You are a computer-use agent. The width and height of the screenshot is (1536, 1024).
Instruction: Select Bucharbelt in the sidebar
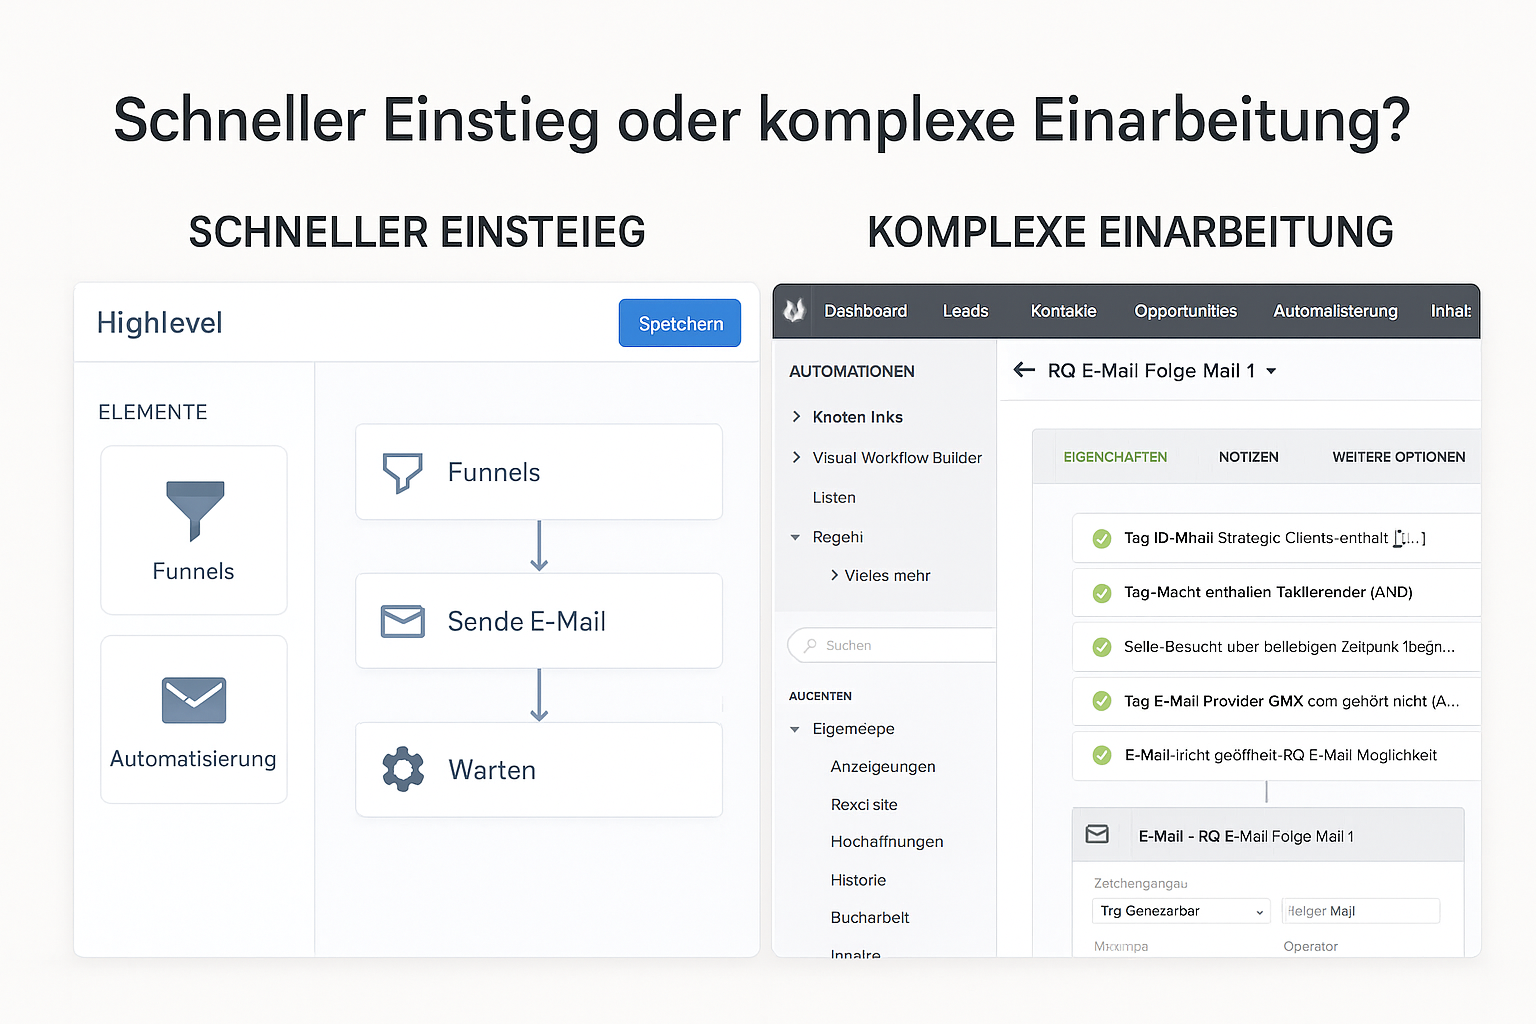(x=870, y=917)
